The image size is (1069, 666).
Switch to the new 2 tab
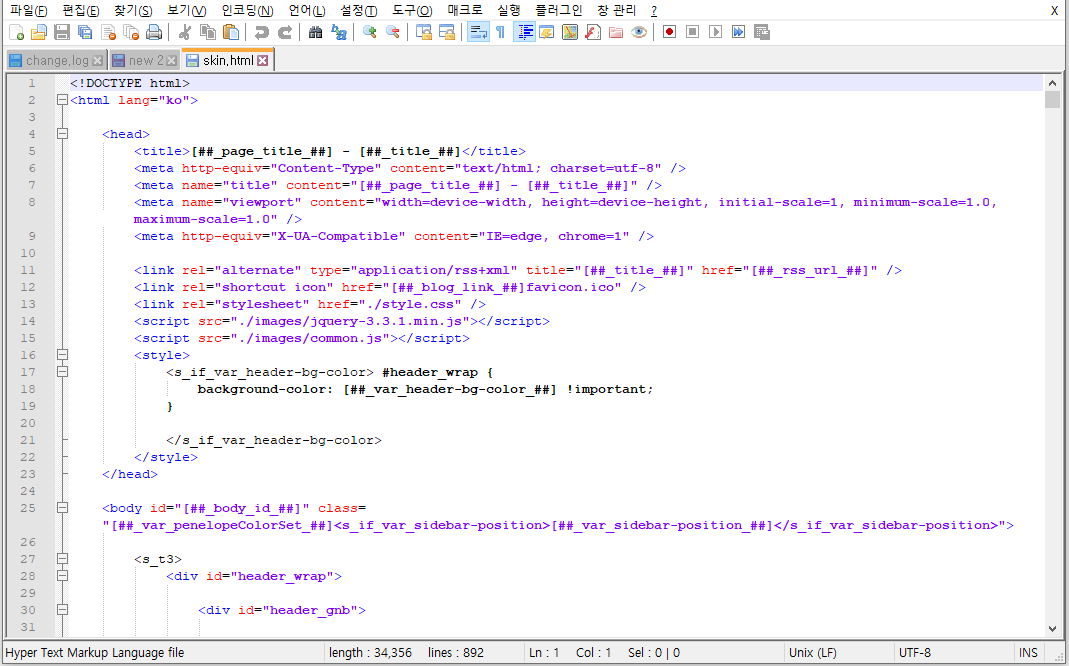146,61
